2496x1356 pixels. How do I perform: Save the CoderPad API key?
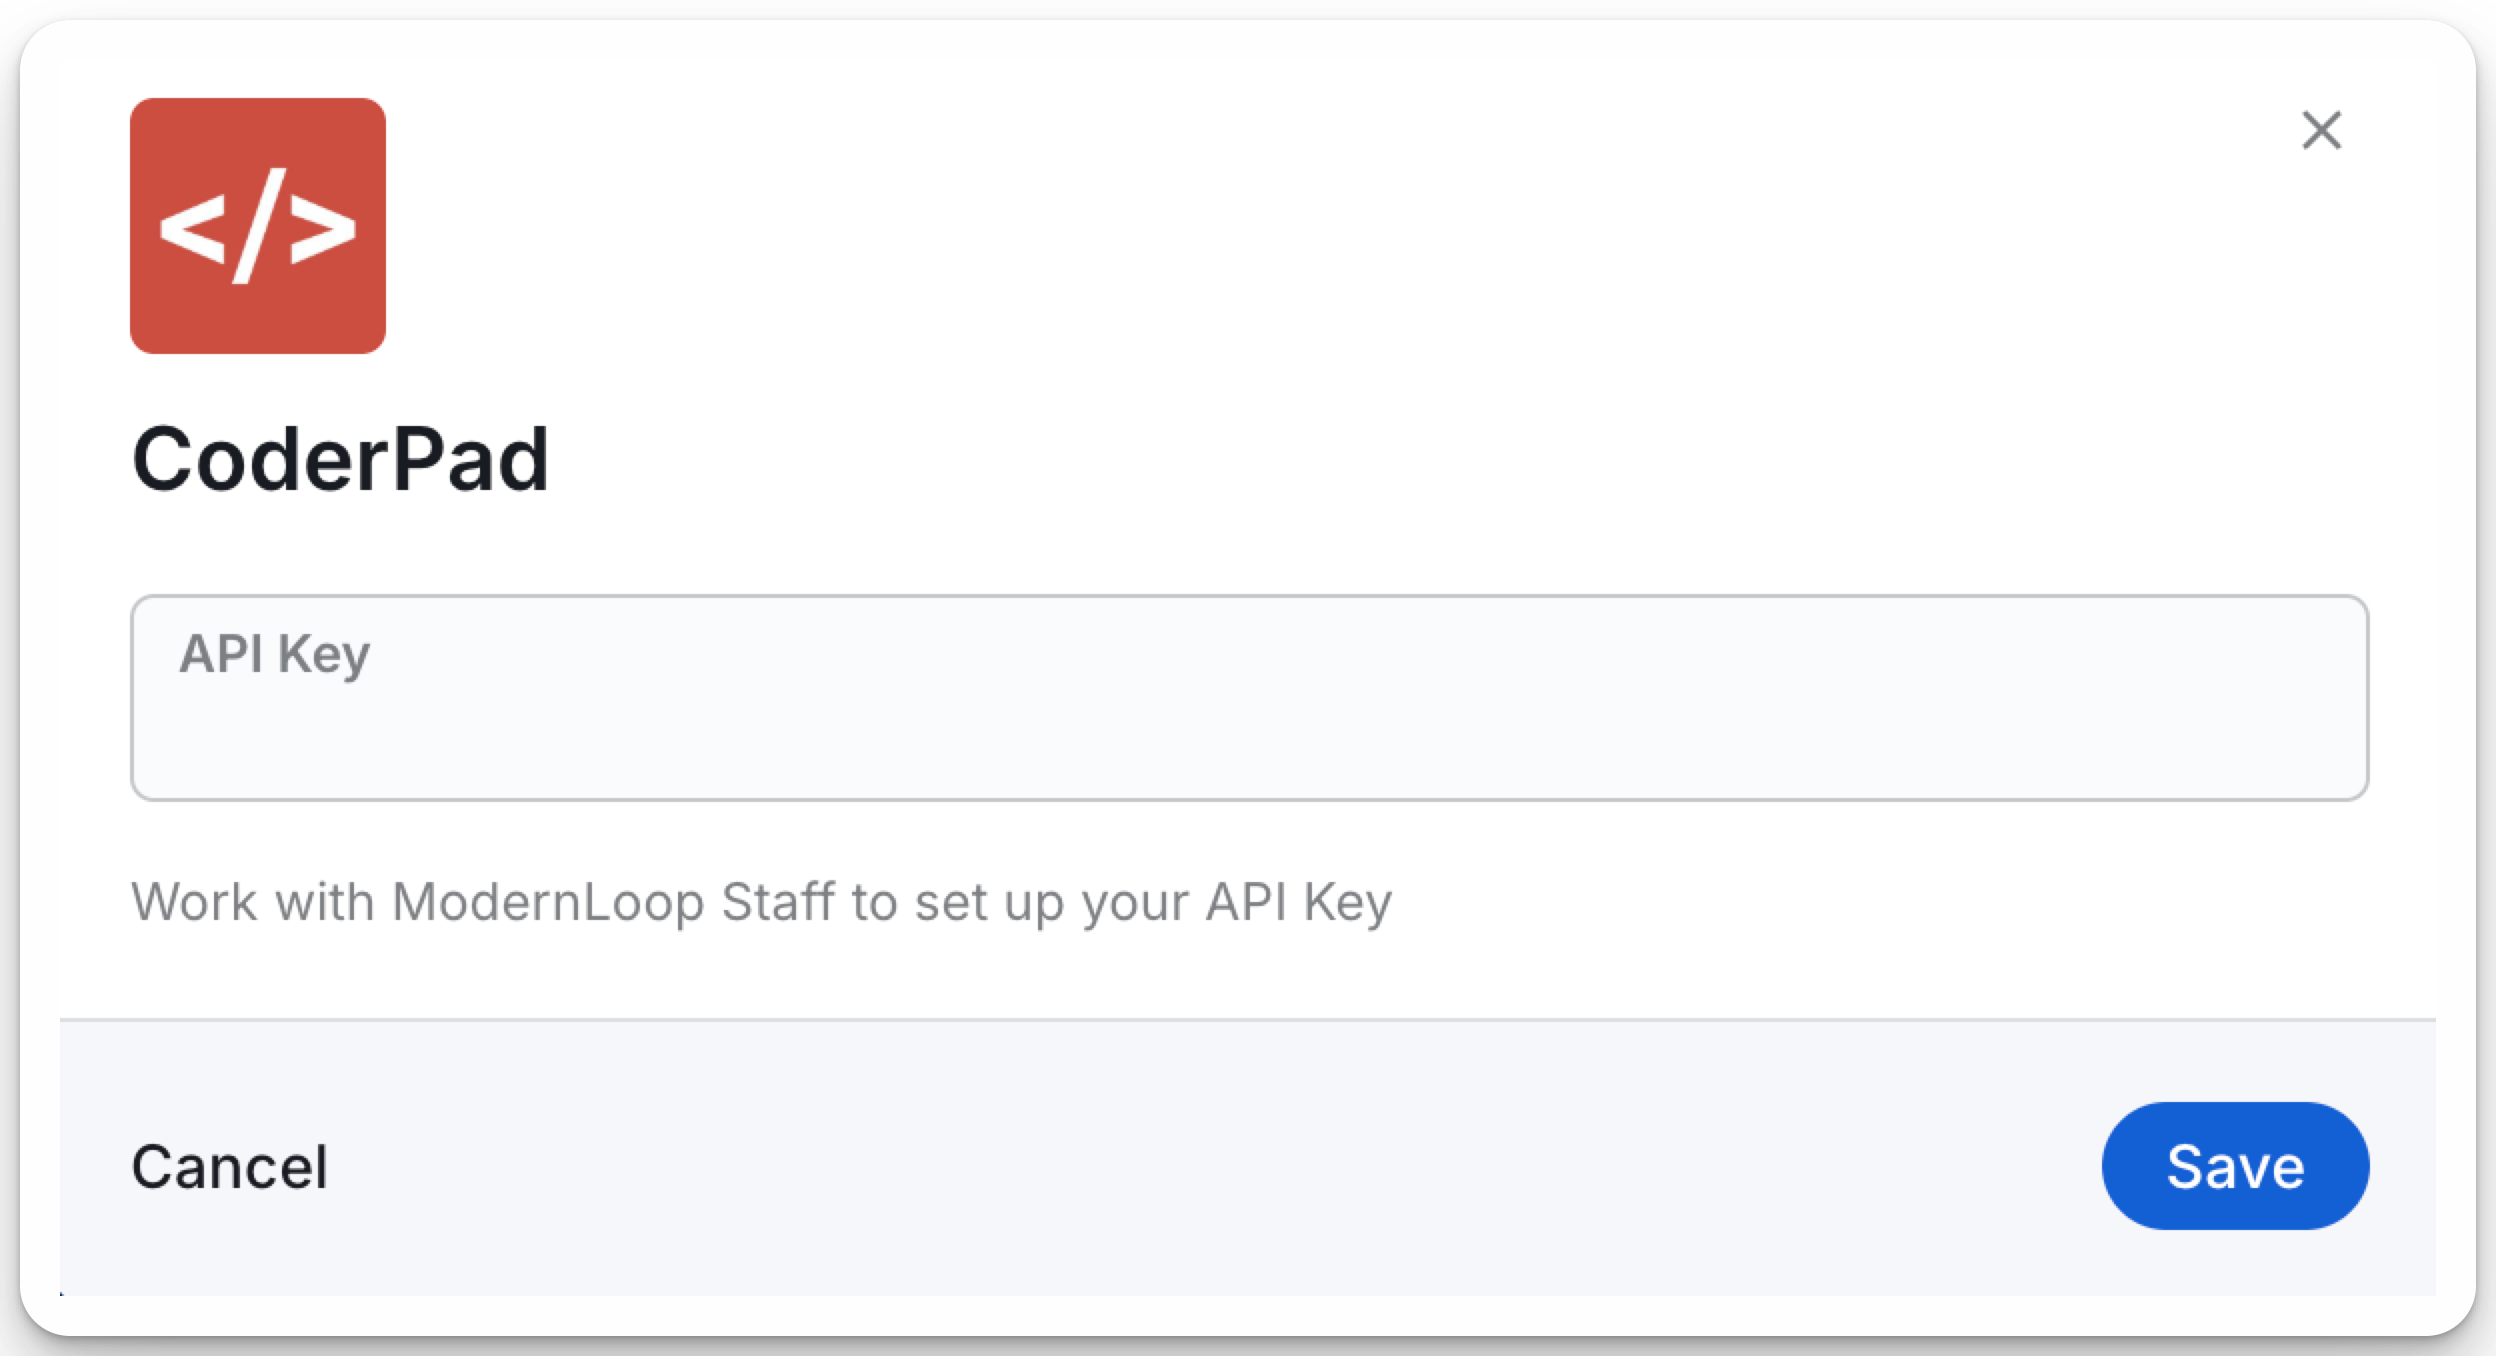[2235, 1166]
